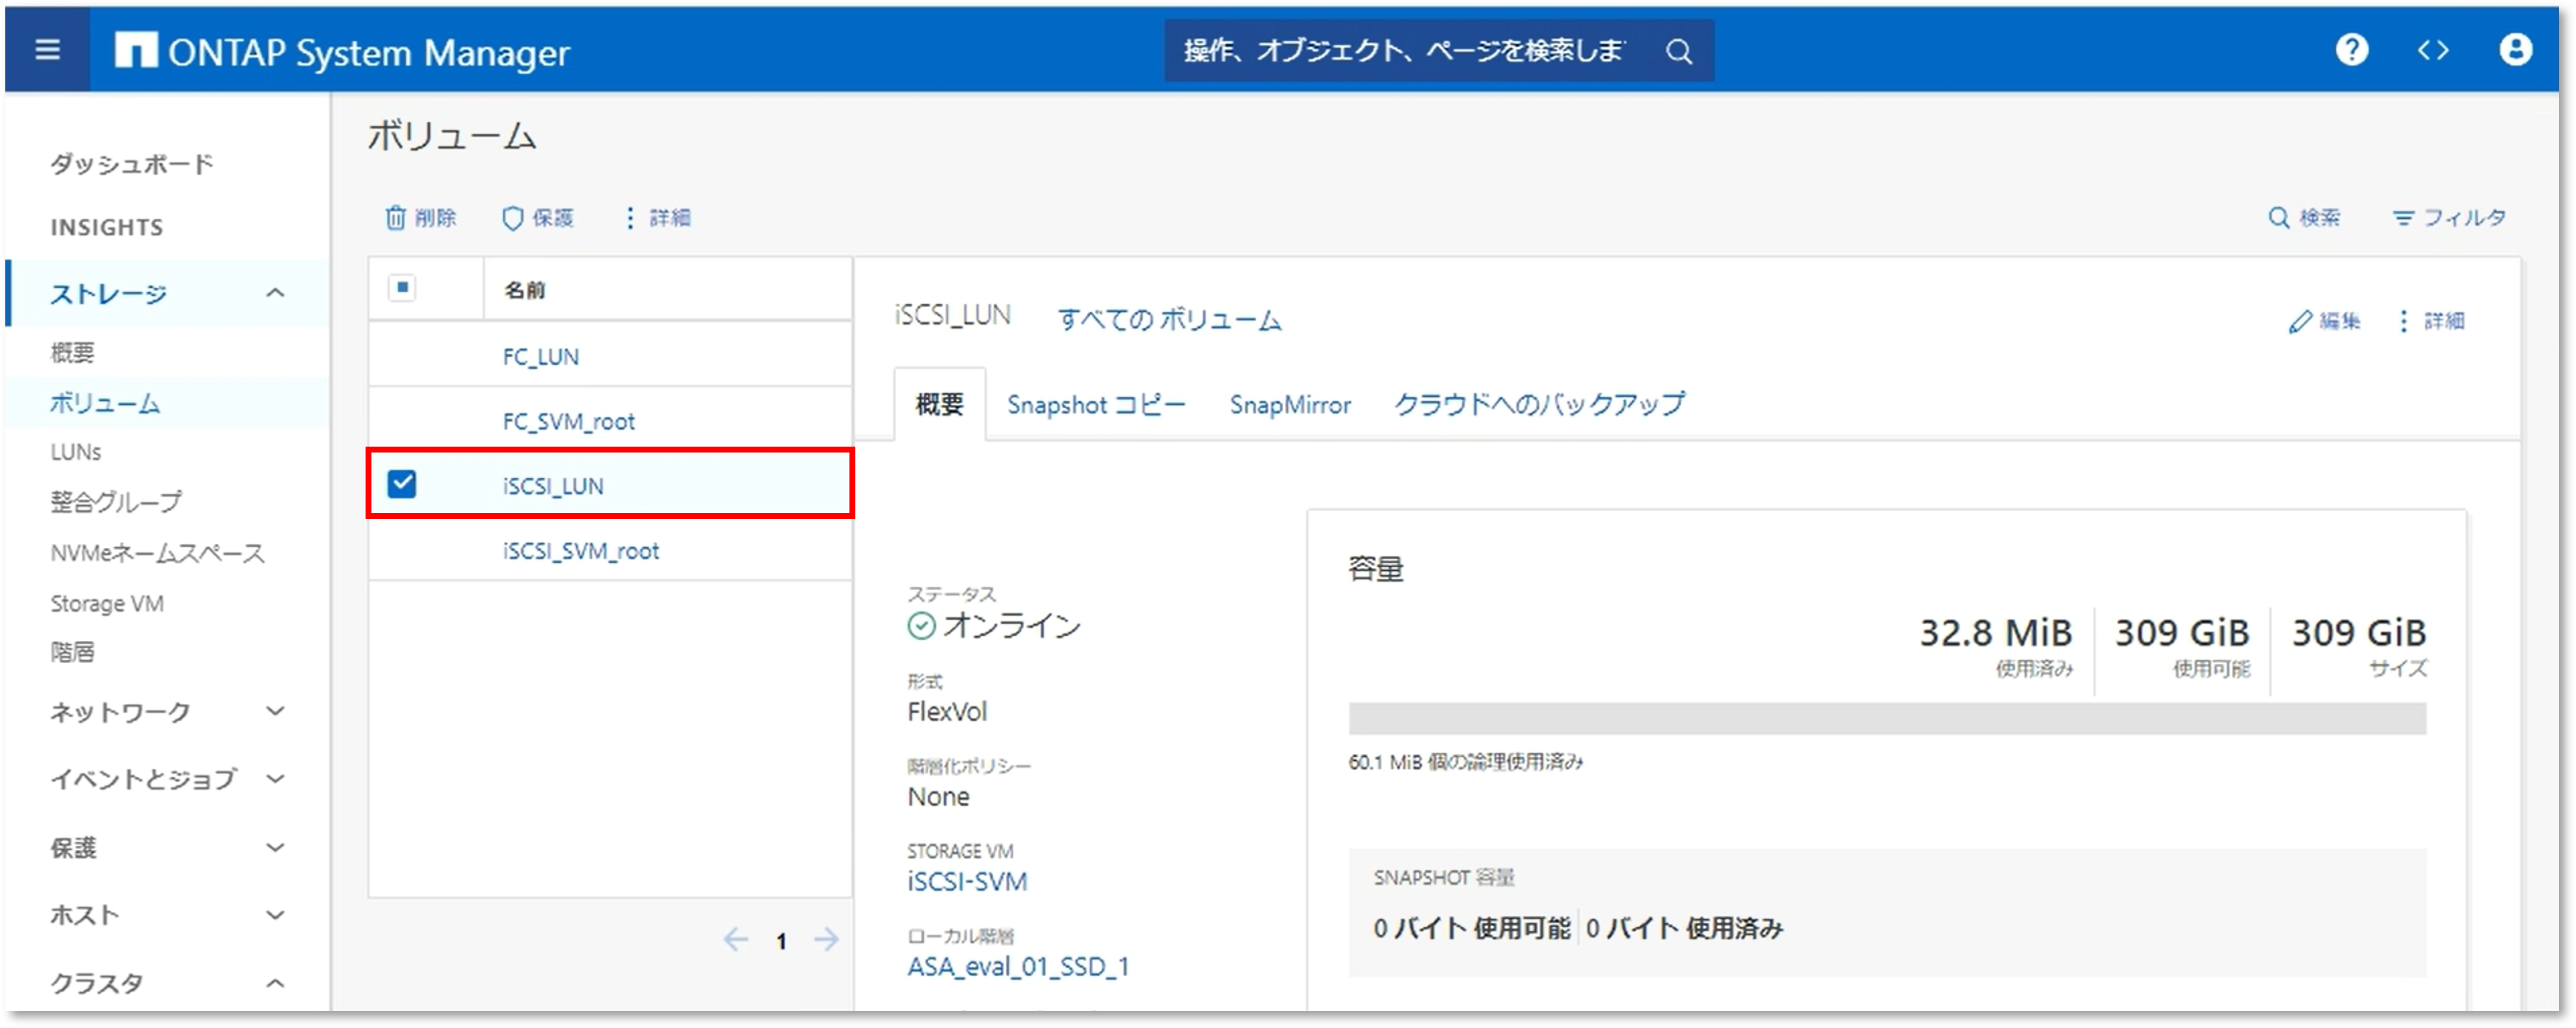This screenshot has width=2576, height=1028.
Task: Open the FC_SVM_root volume link
Action: click(x=569, y=422)
